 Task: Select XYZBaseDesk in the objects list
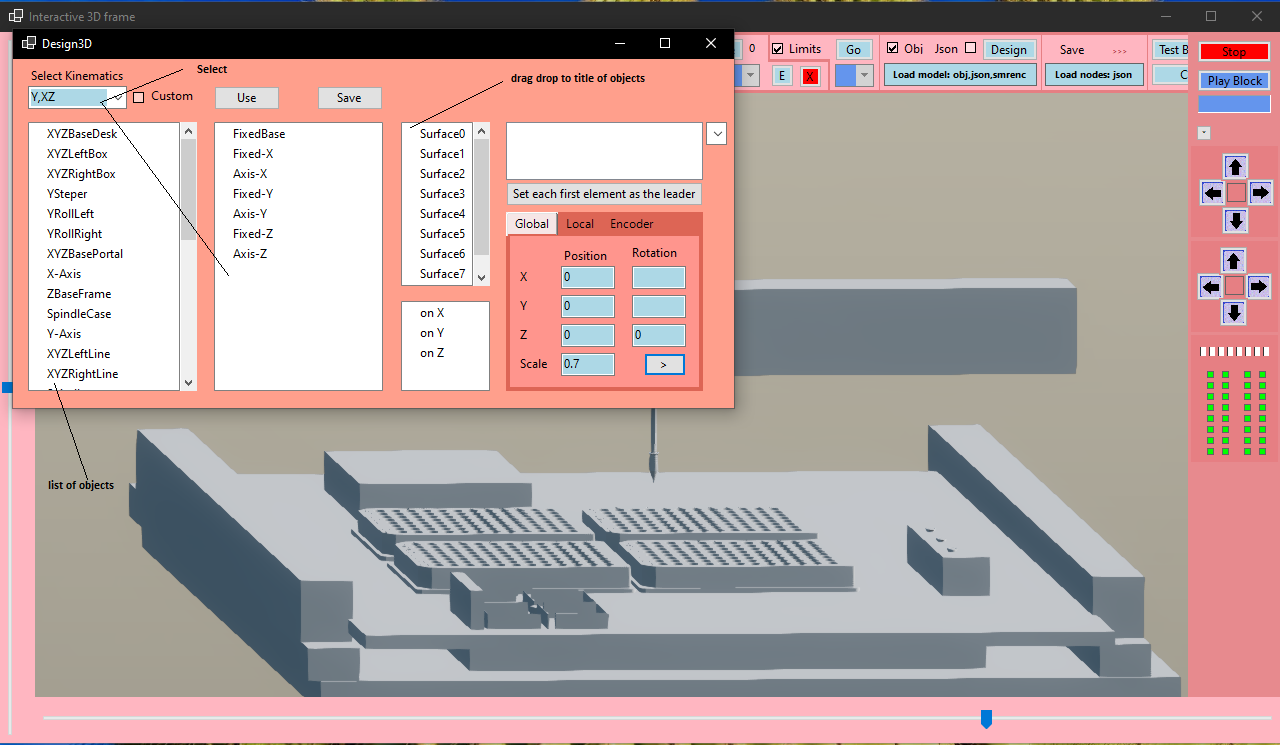click(x=82, y=134)
